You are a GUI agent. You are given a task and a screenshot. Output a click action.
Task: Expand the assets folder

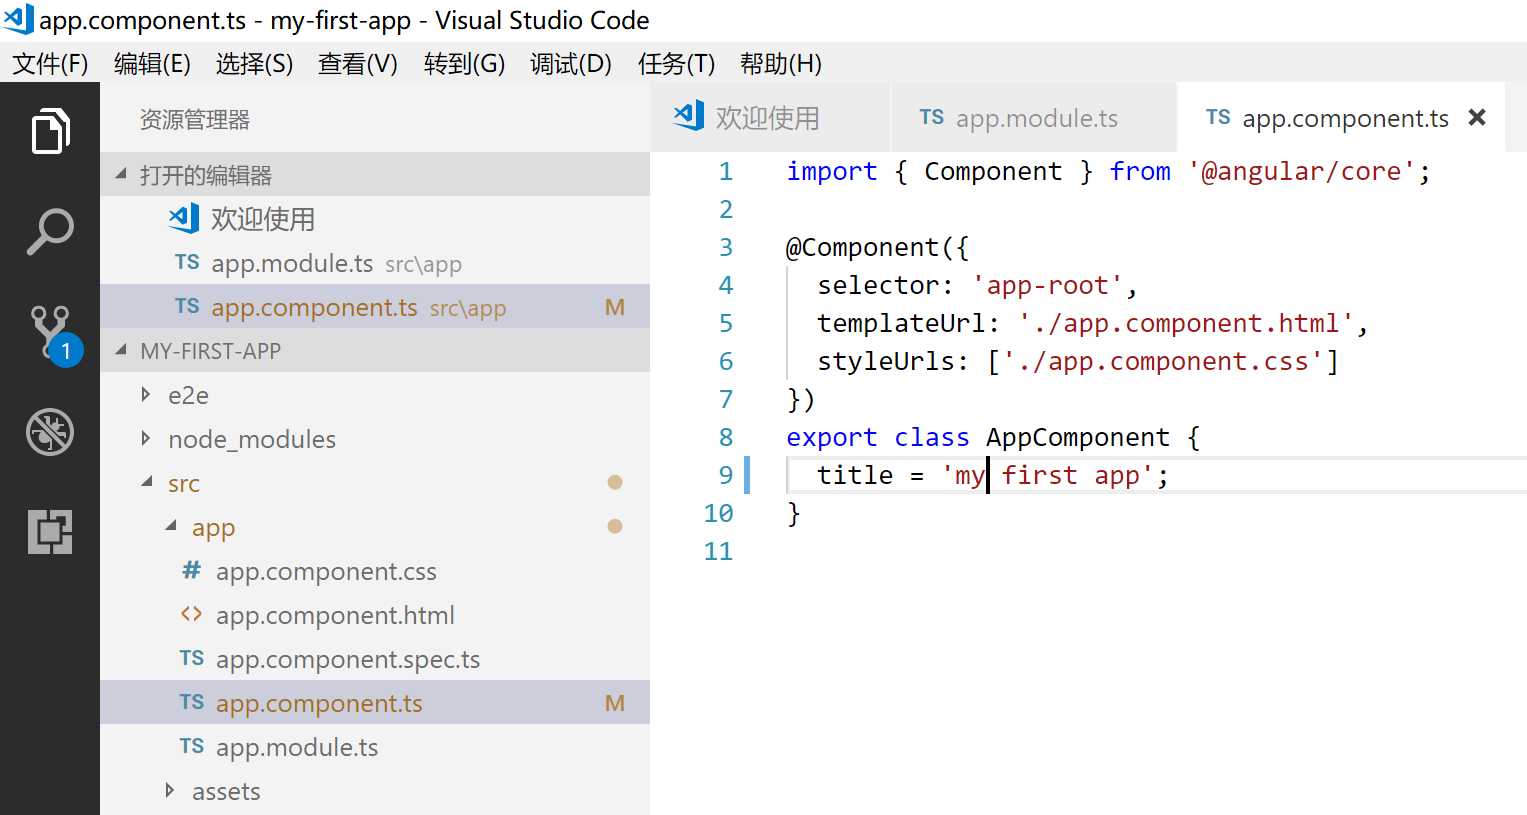pyautogui.click(x=170, y=790)
